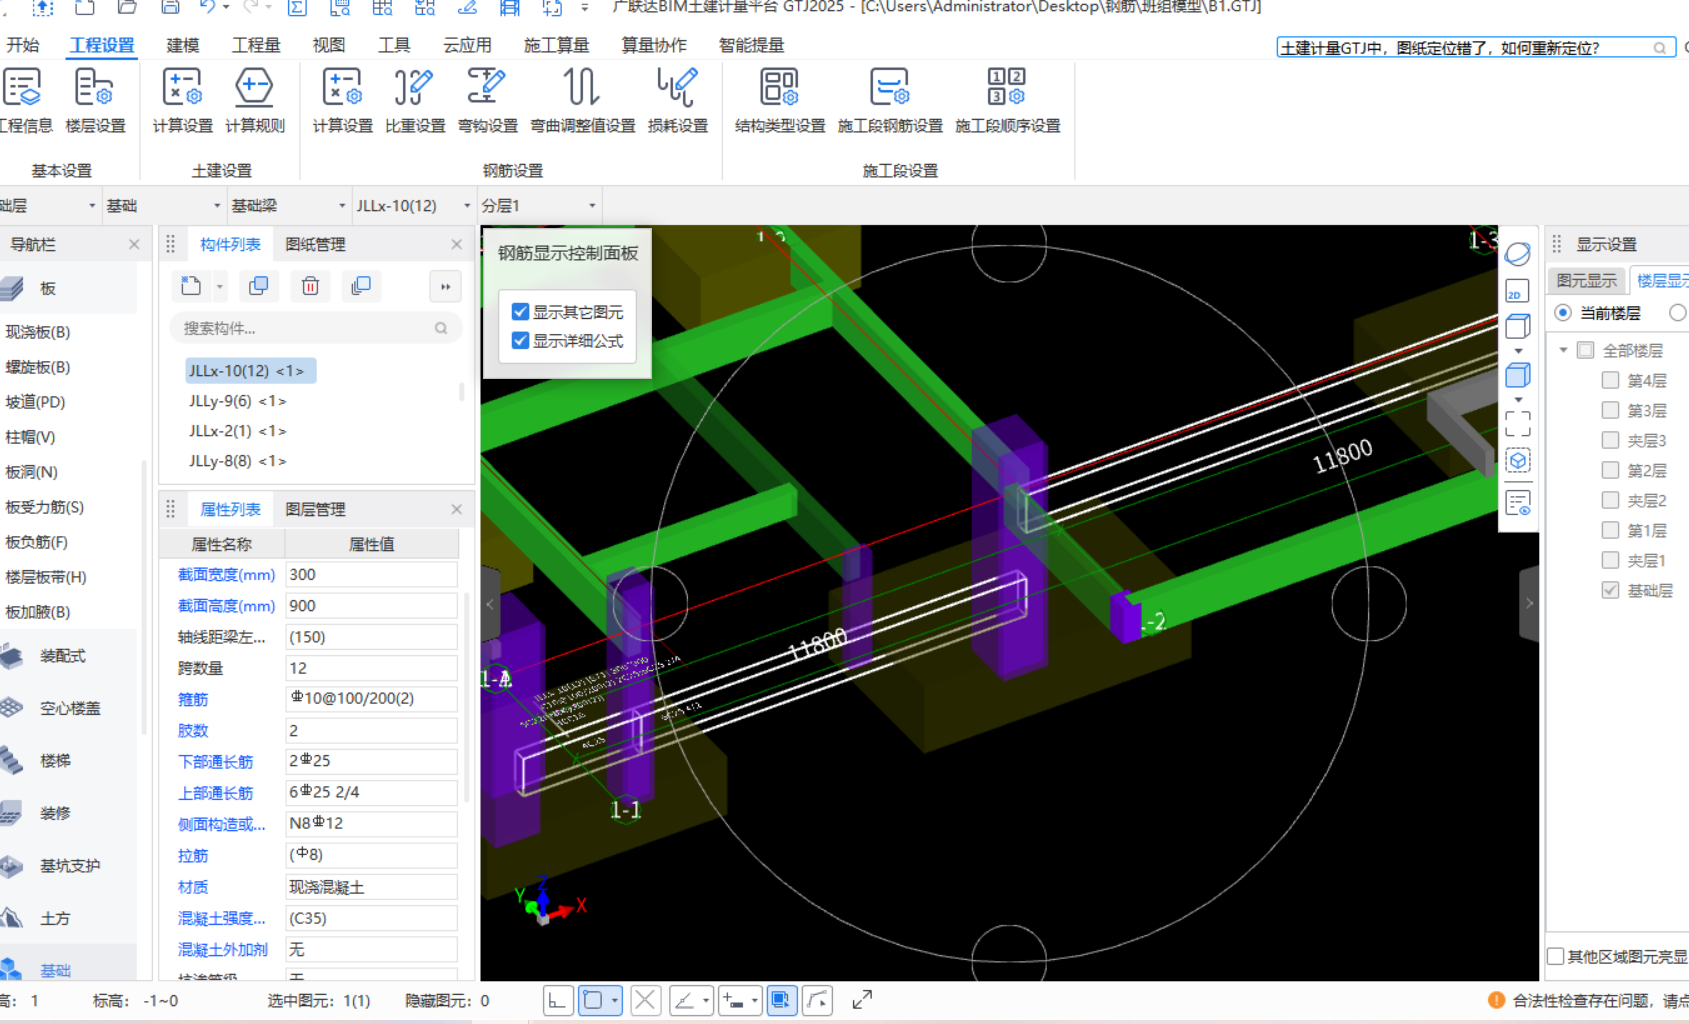Image resolution: width=1689 pixels, height=1024 pixels.
Task: Expand right panel with viewport arrow
Action: (x=1529, y=604)
